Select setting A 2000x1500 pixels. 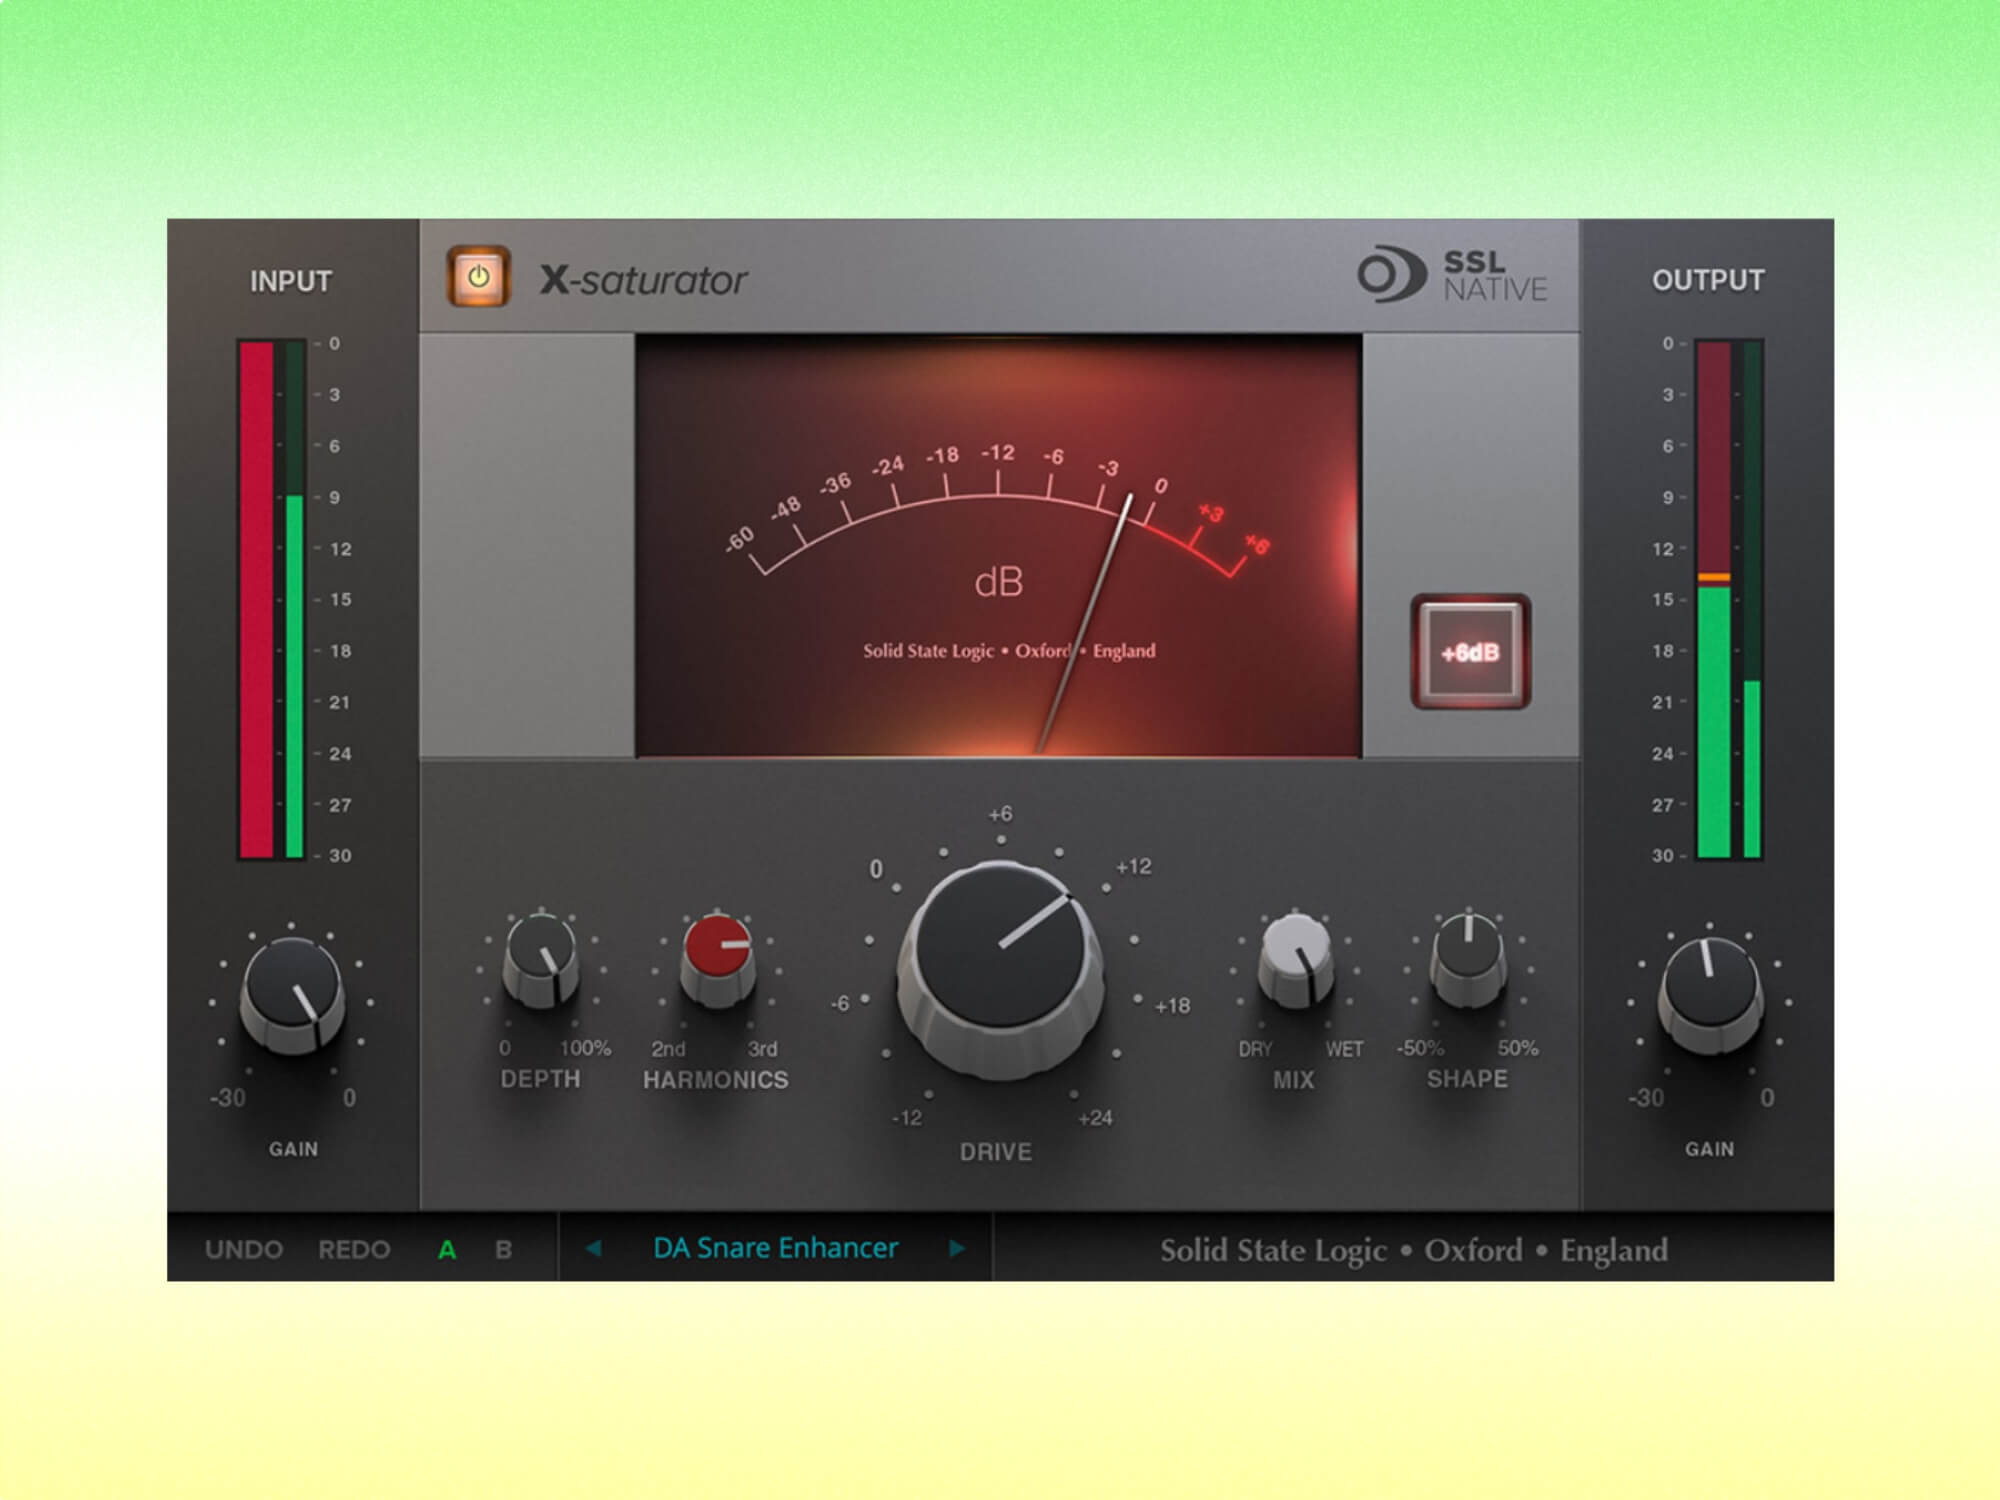(x=450, y=1248)
